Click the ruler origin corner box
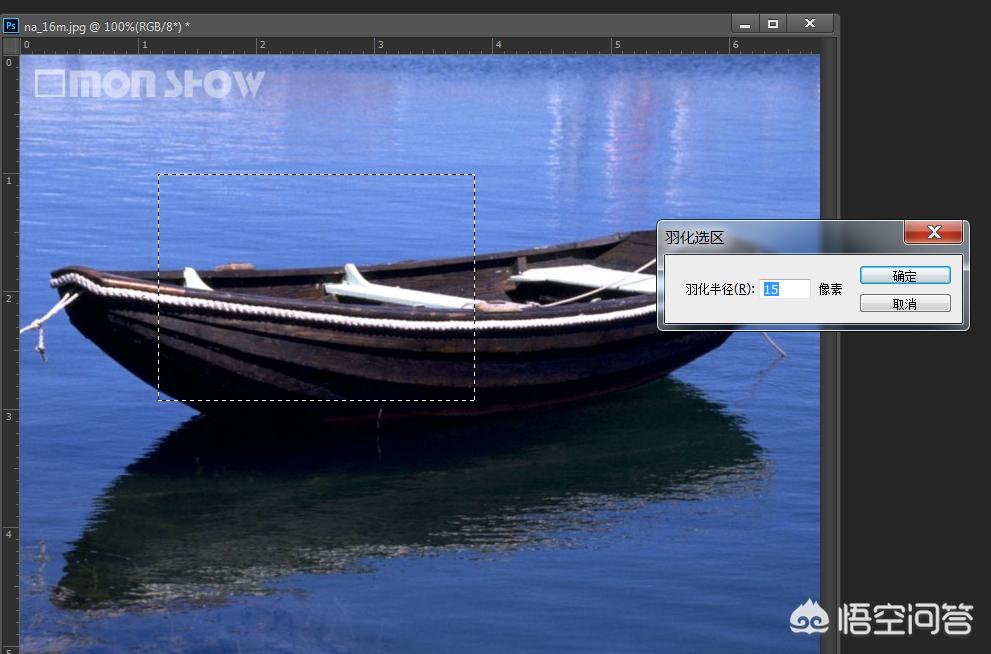Viewport: 991px width, 654px height. pos(10,46)
